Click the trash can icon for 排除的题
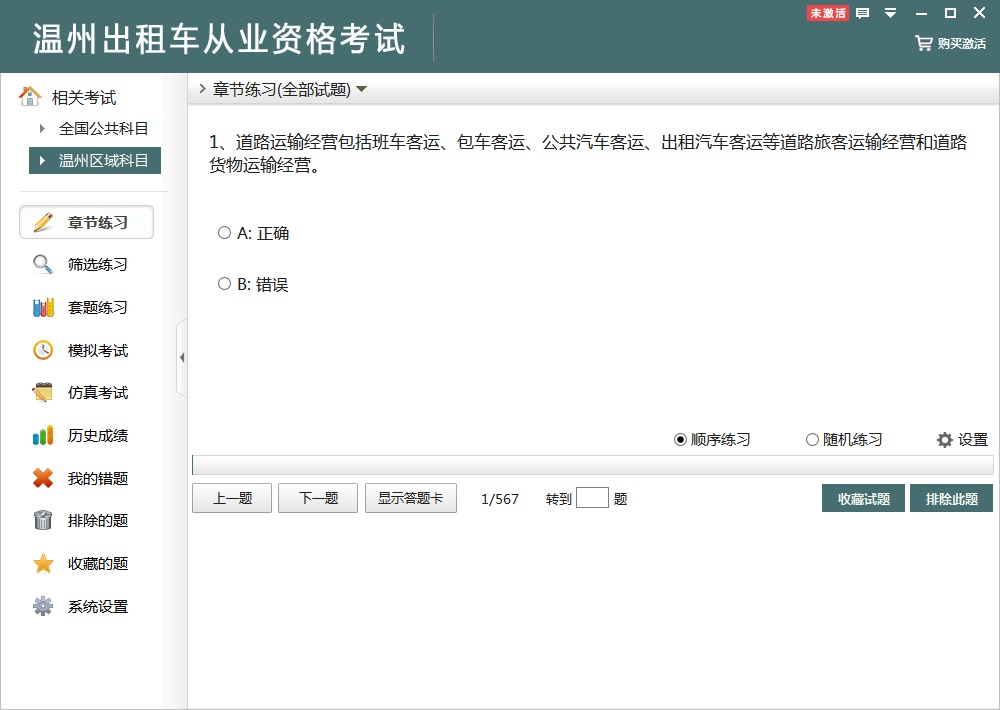The width and height of the screenshot is (1000, 710). coord(43,520)
